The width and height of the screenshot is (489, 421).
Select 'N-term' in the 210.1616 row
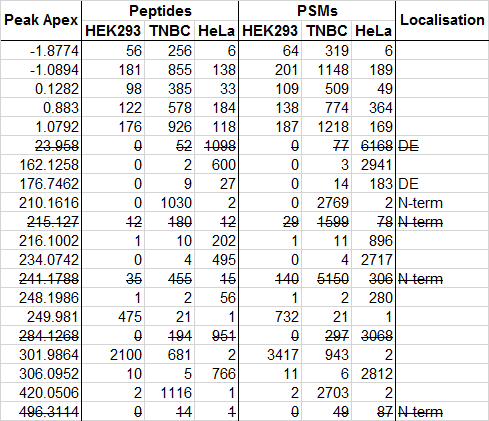442,203
